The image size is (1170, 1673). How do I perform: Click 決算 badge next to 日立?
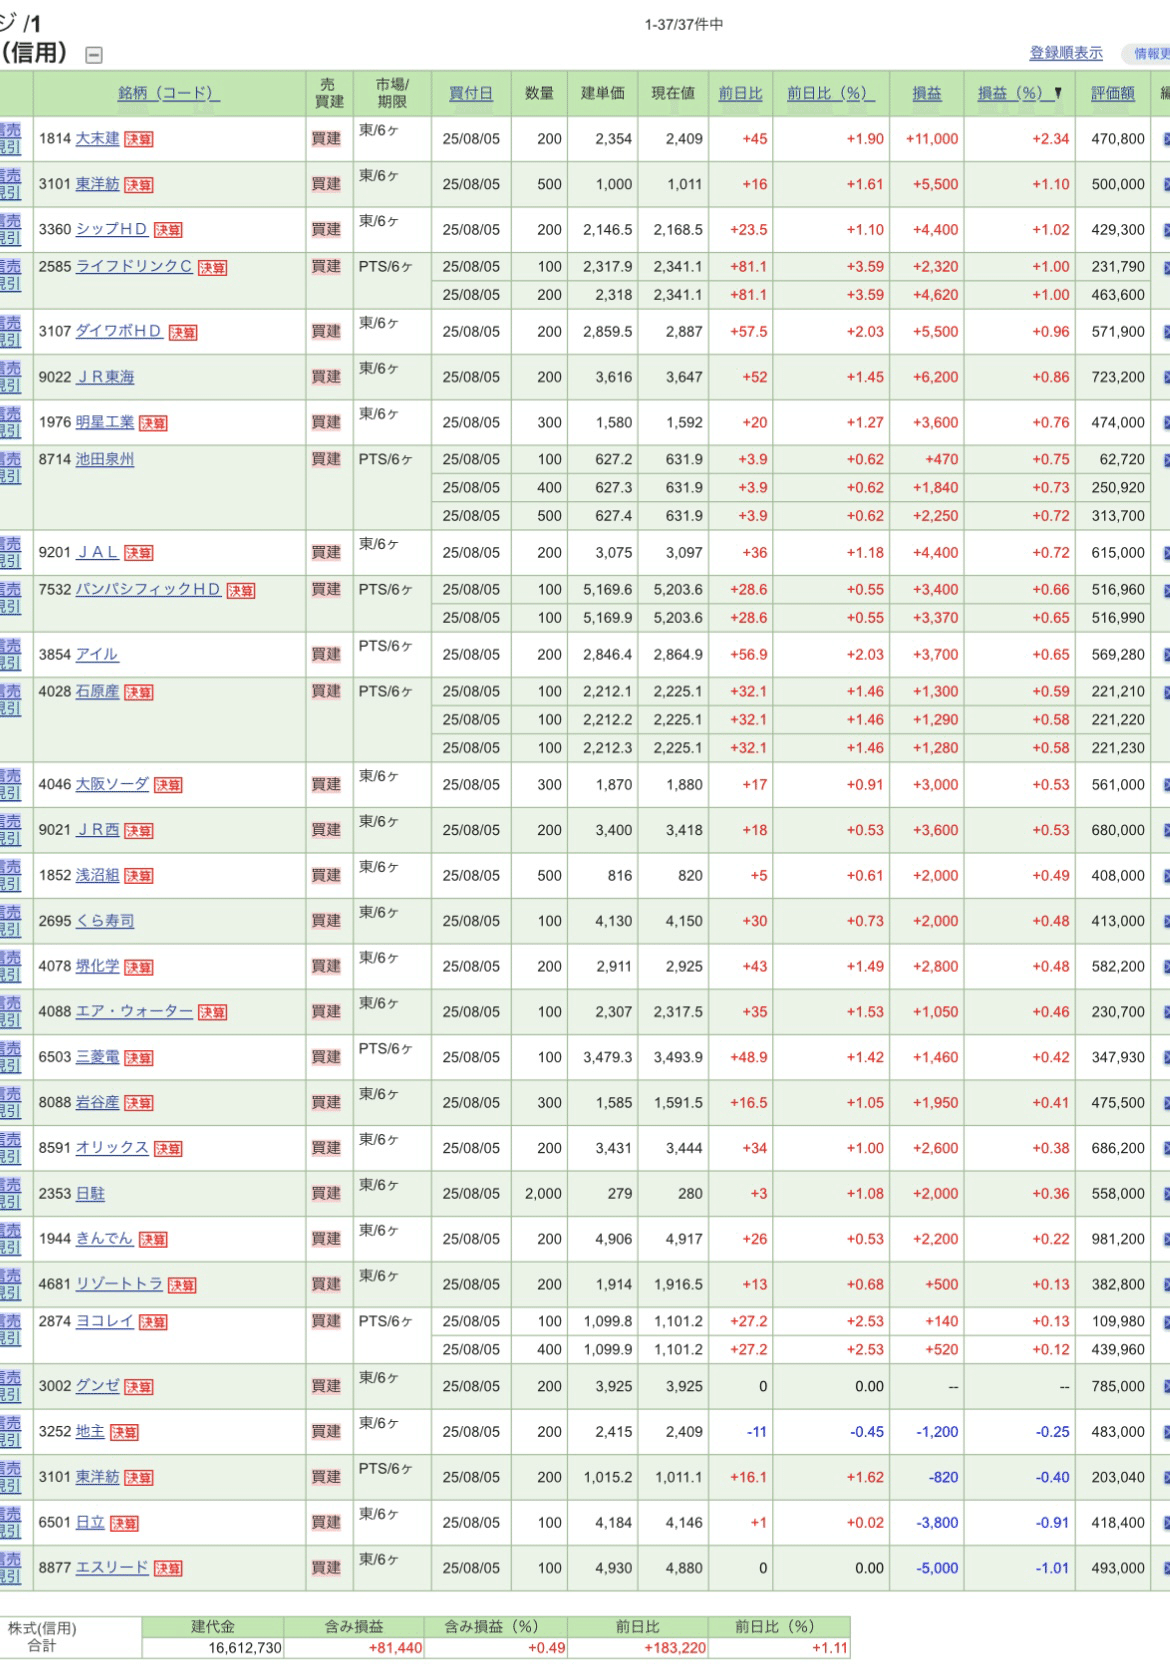(124, 1523)
